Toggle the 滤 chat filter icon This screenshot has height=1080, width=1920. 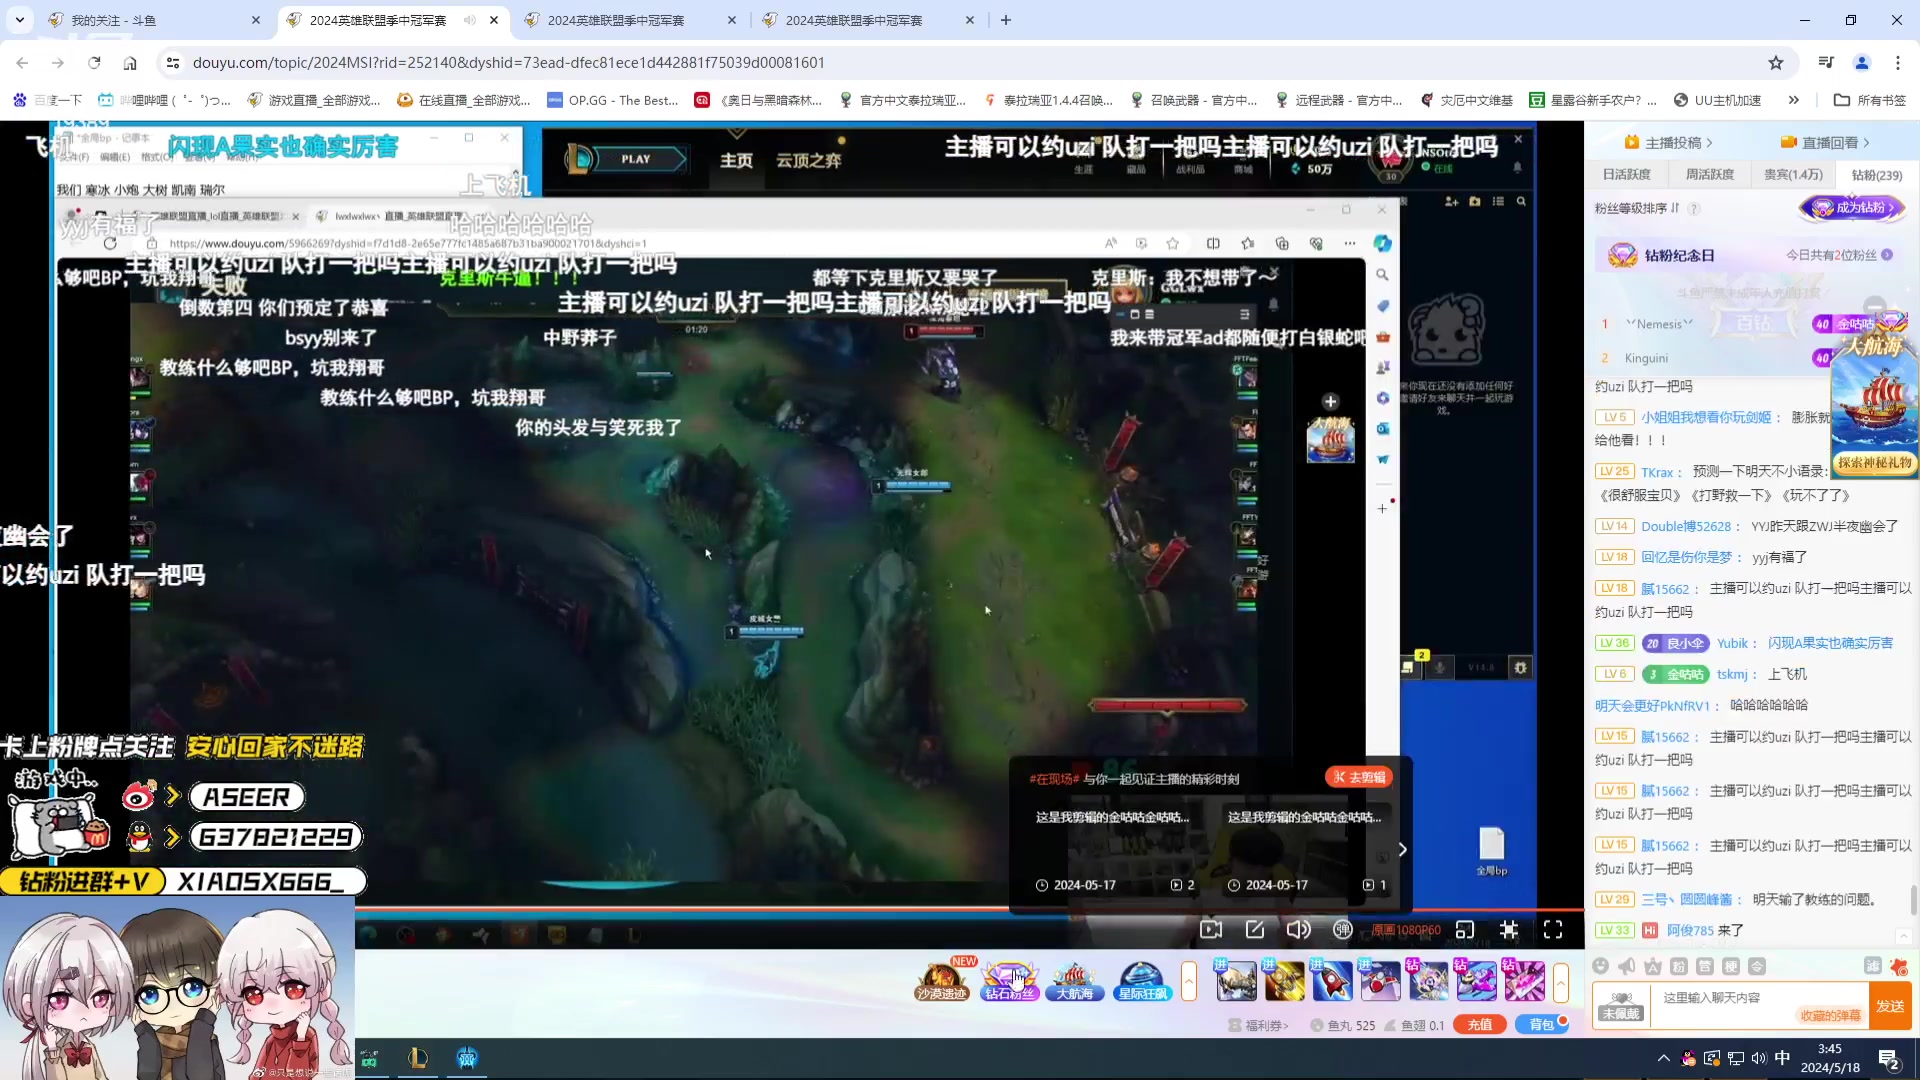[x=1872, y=966]
